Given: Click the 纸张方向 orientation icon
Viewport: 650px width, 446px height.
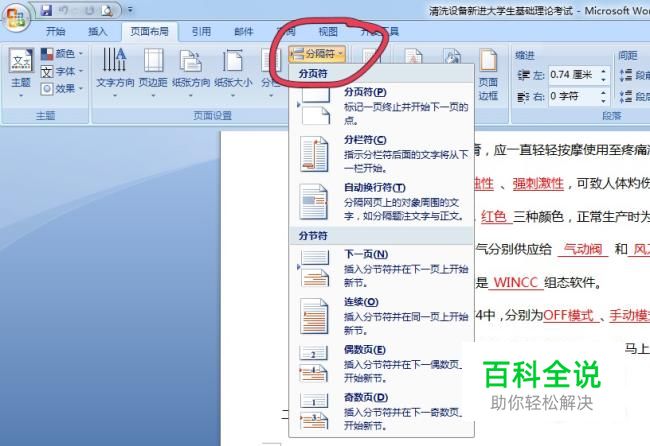Looking at the screenshot, I should click(191, 60).
